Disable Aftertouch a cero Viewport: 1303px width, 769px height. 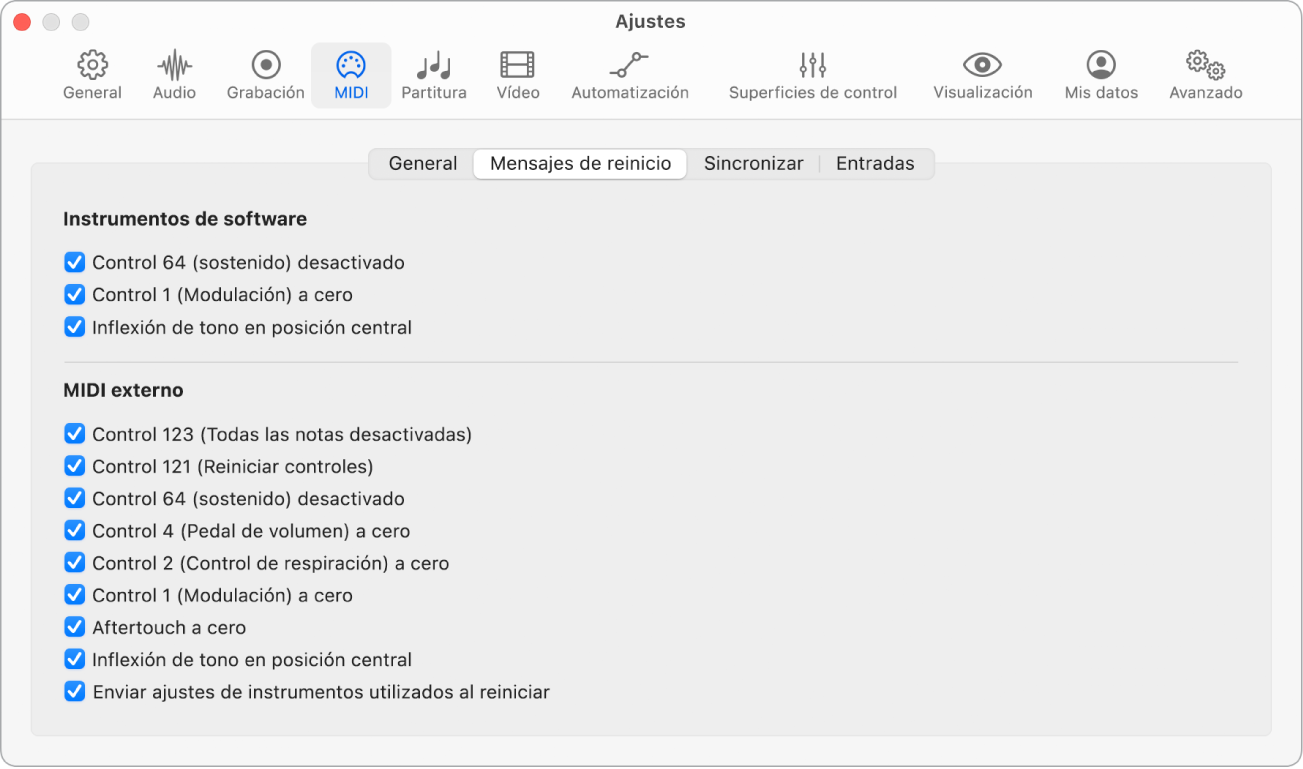(x=74, y=627)
